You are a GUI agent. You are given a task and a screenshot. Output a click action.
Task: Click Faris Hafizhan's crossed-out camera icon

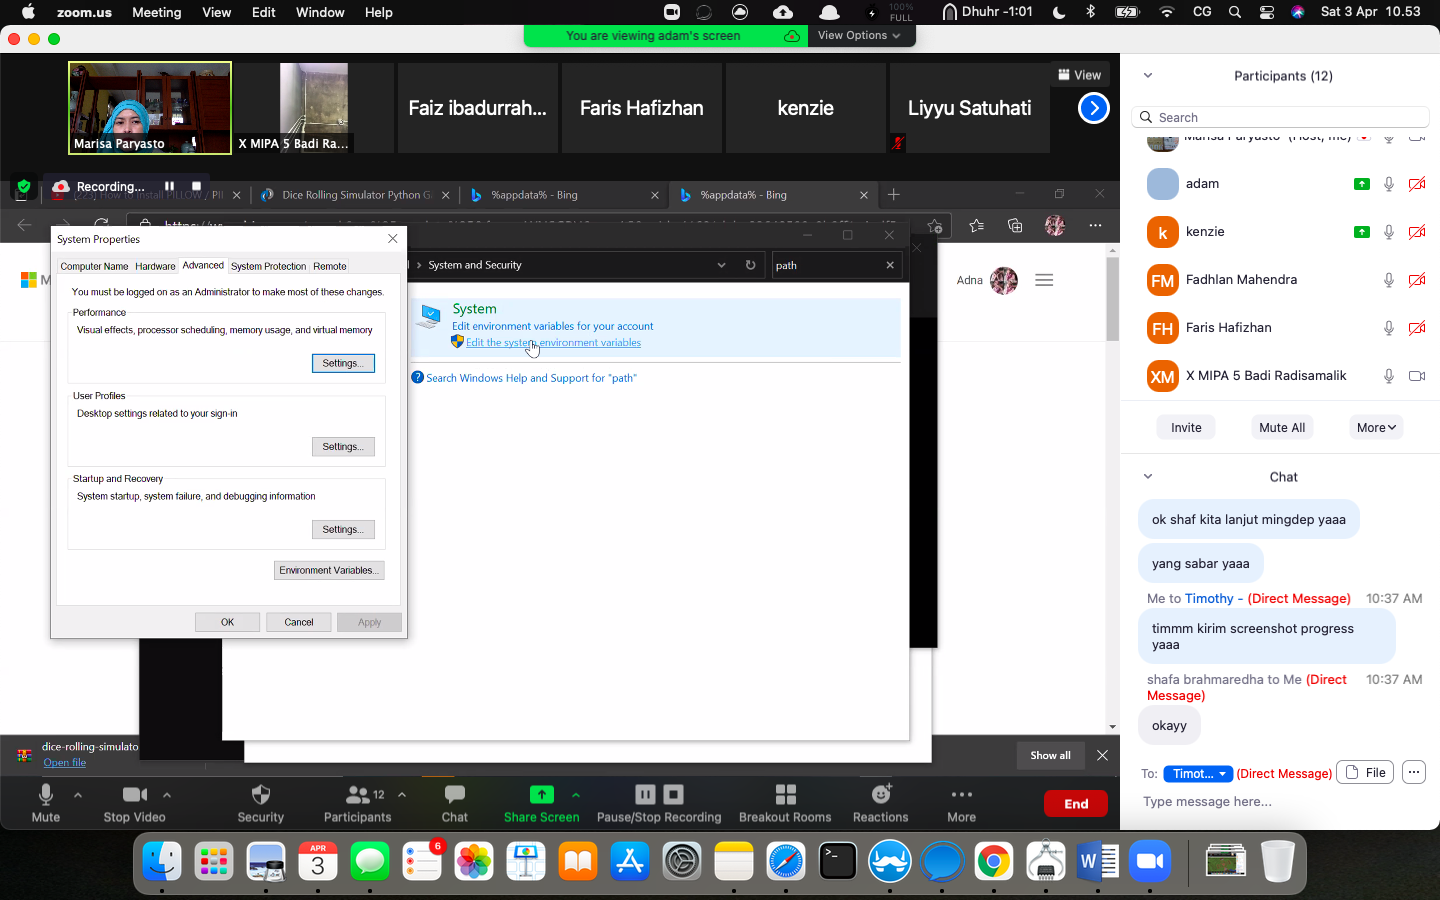coord(1417,328)
